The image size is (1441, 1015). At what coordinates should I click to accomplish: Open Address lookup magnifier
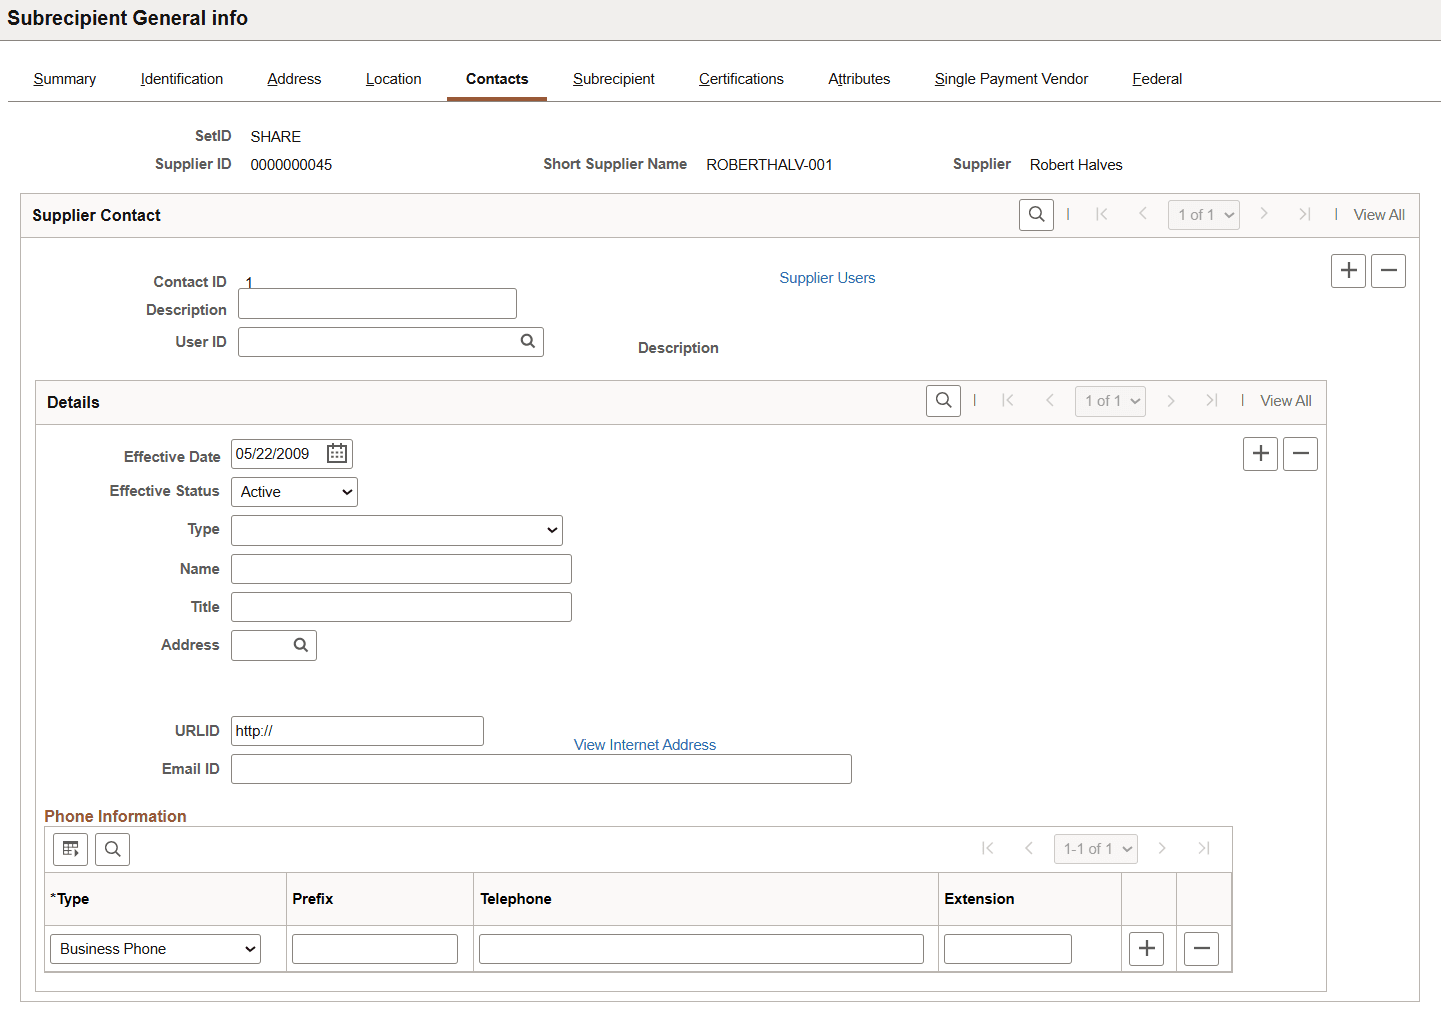[301, 646]
